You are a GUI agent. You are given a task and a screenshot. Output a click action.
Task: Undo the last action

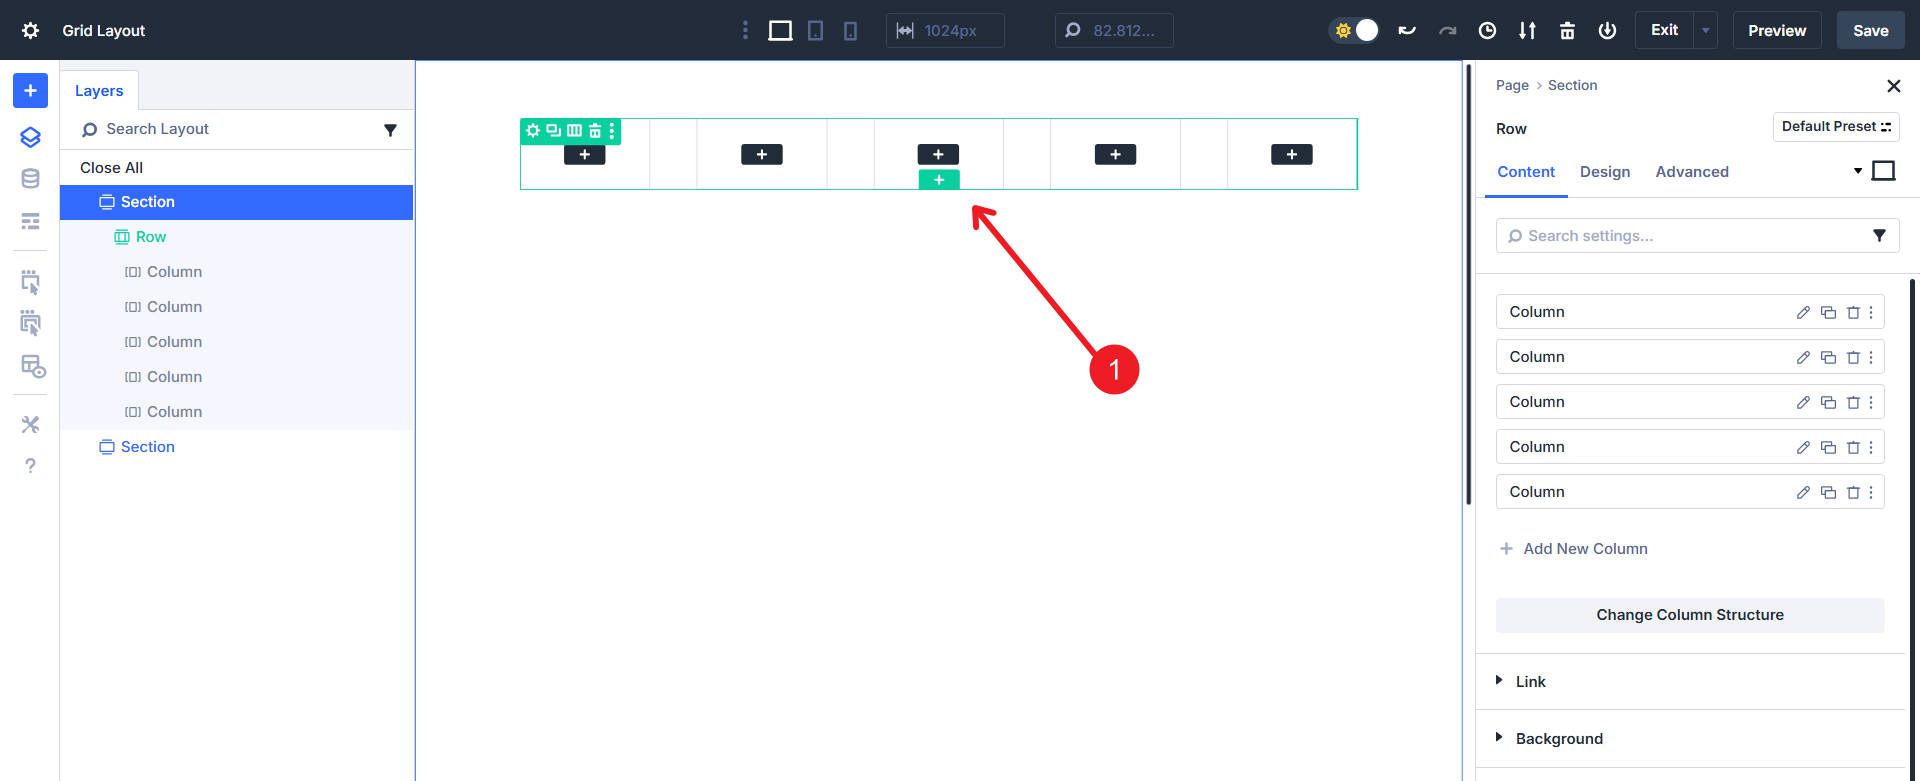point(1407,30)
